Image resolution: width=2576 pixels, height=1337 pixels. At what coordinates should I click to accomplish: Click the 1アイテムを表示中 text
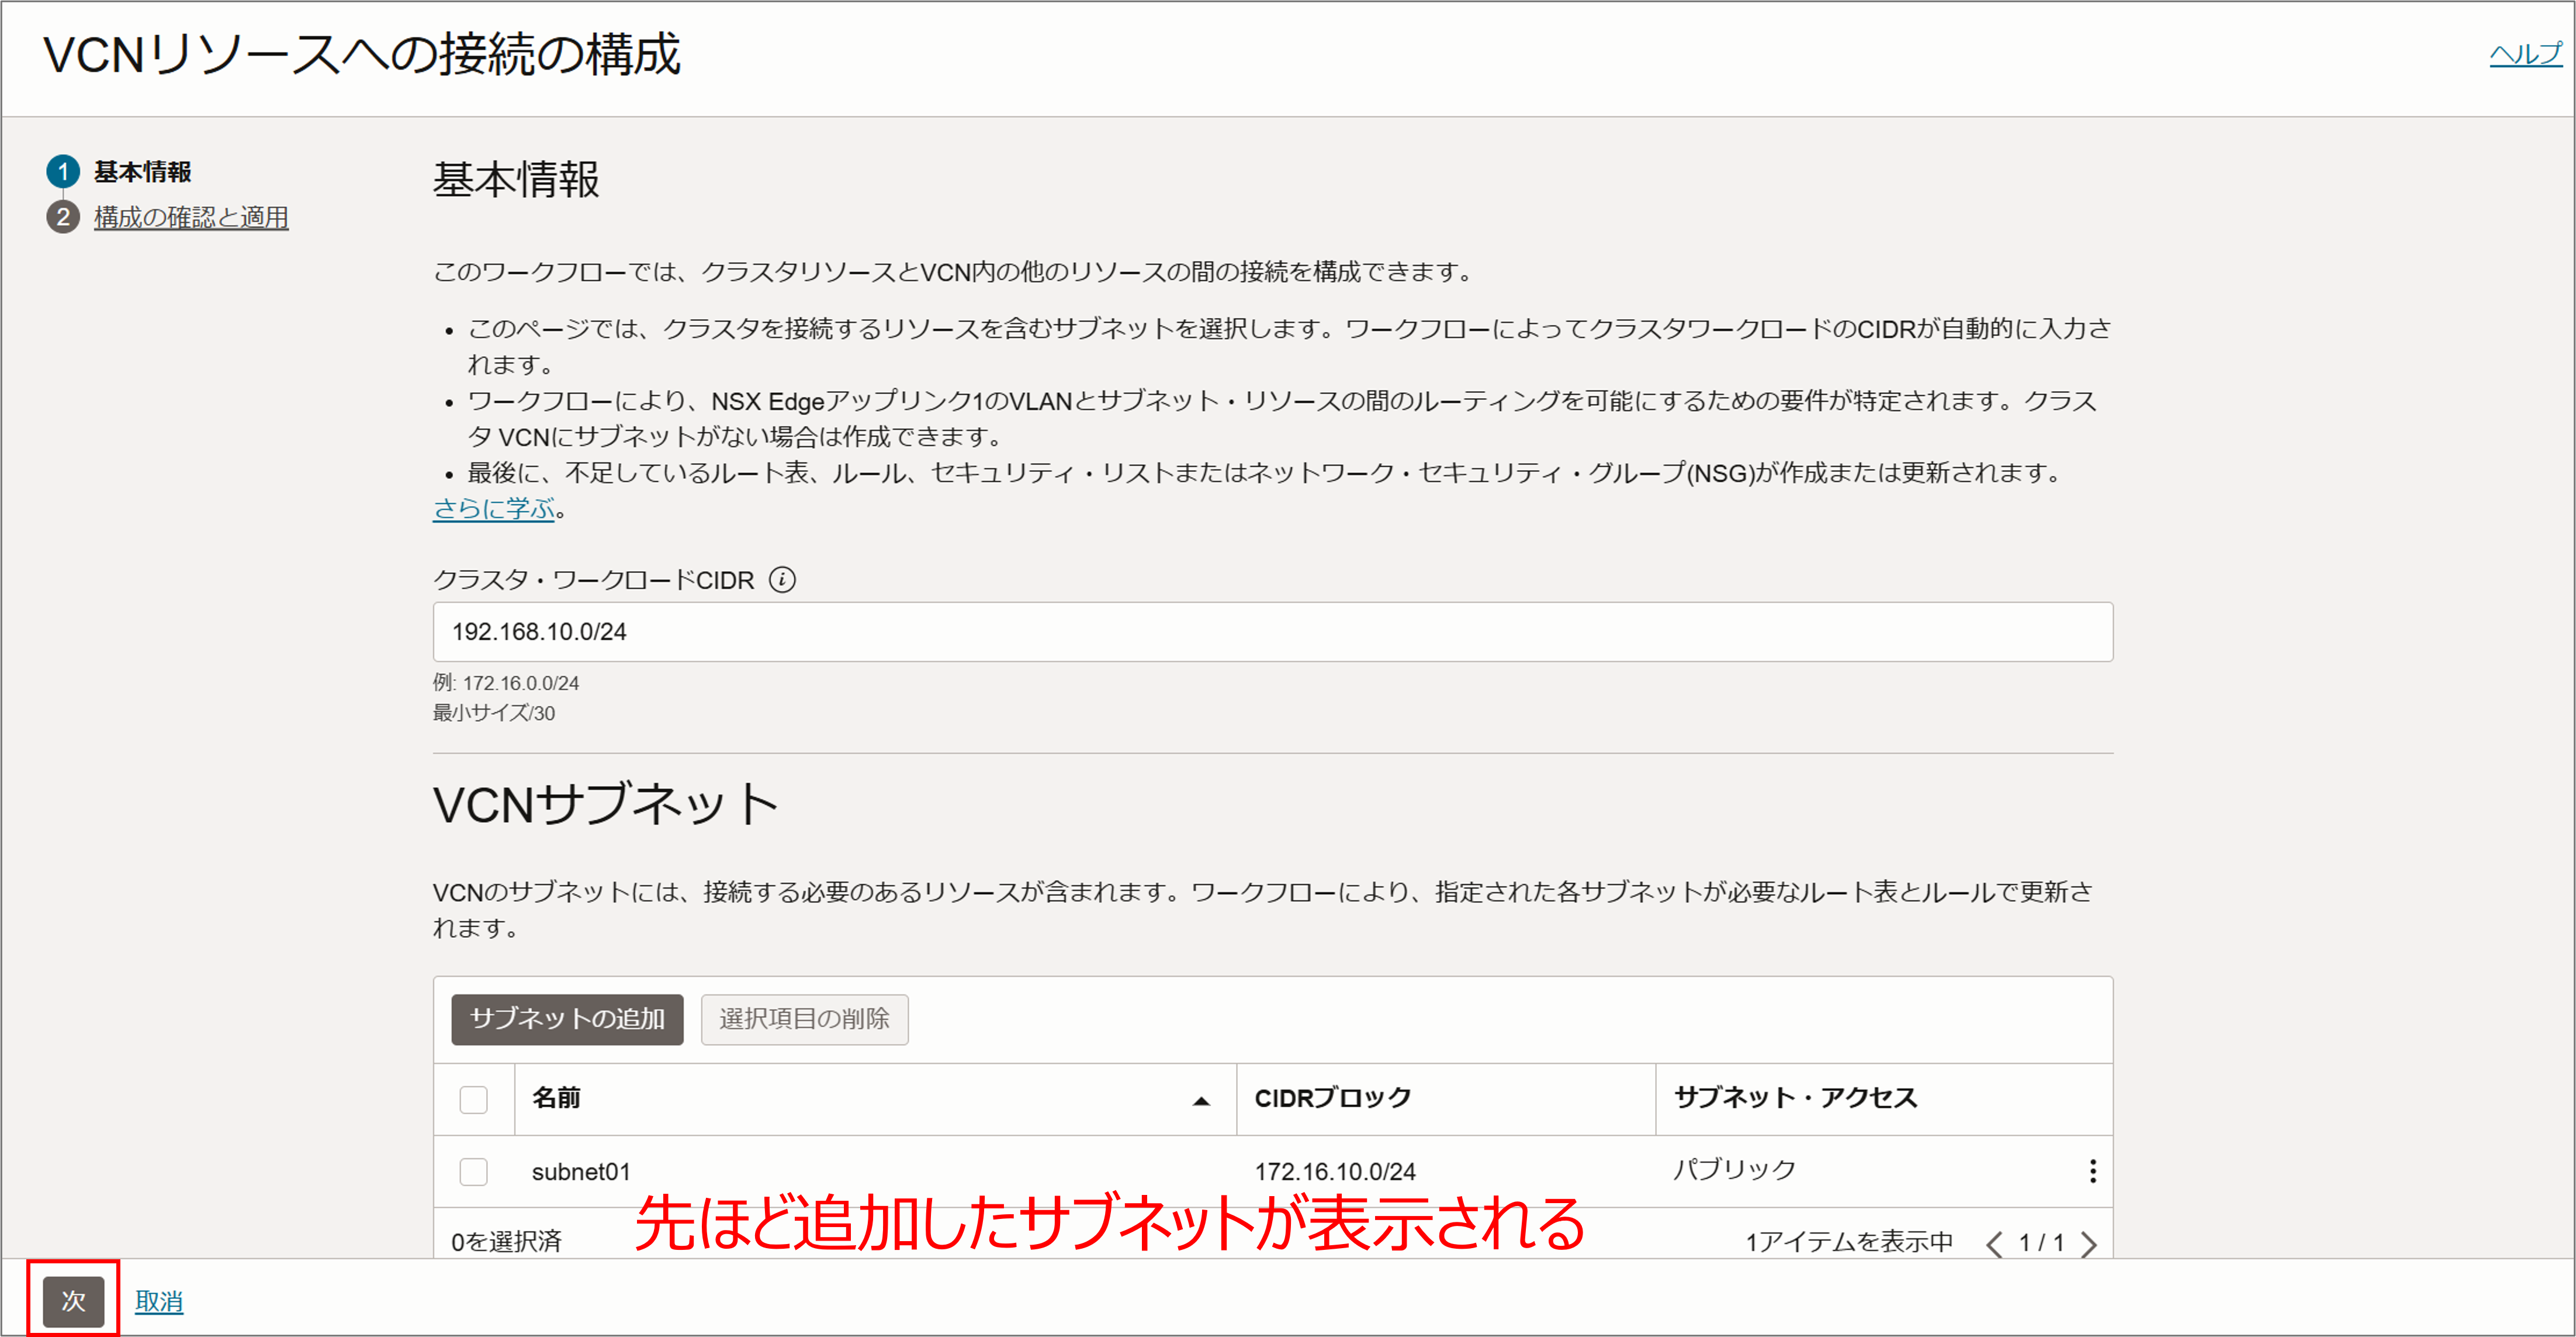pyautogui.click(x=1848, y=1242)
